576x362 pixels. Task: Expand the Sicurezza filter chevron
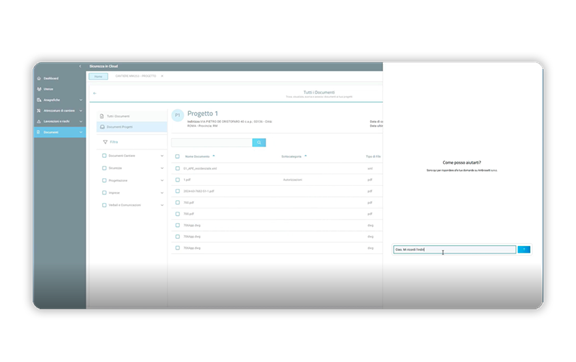coord(162,168)
